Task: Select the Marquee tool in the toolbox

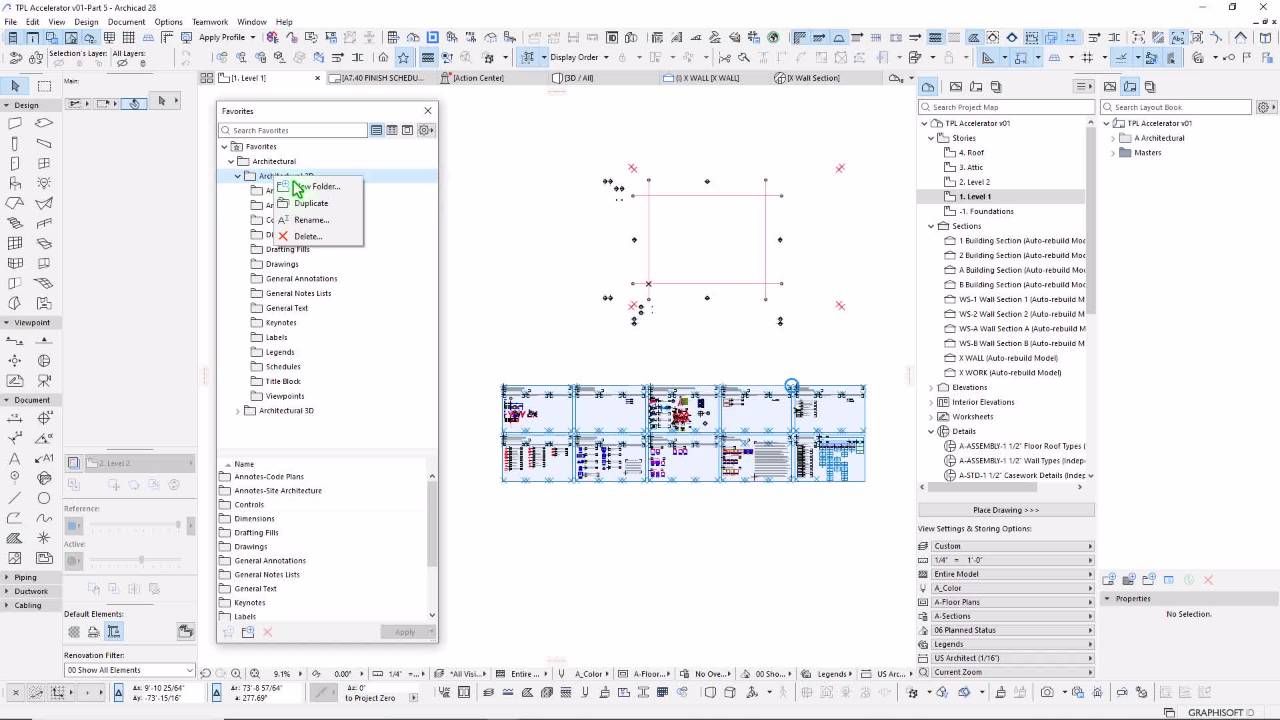Action: 44,86
